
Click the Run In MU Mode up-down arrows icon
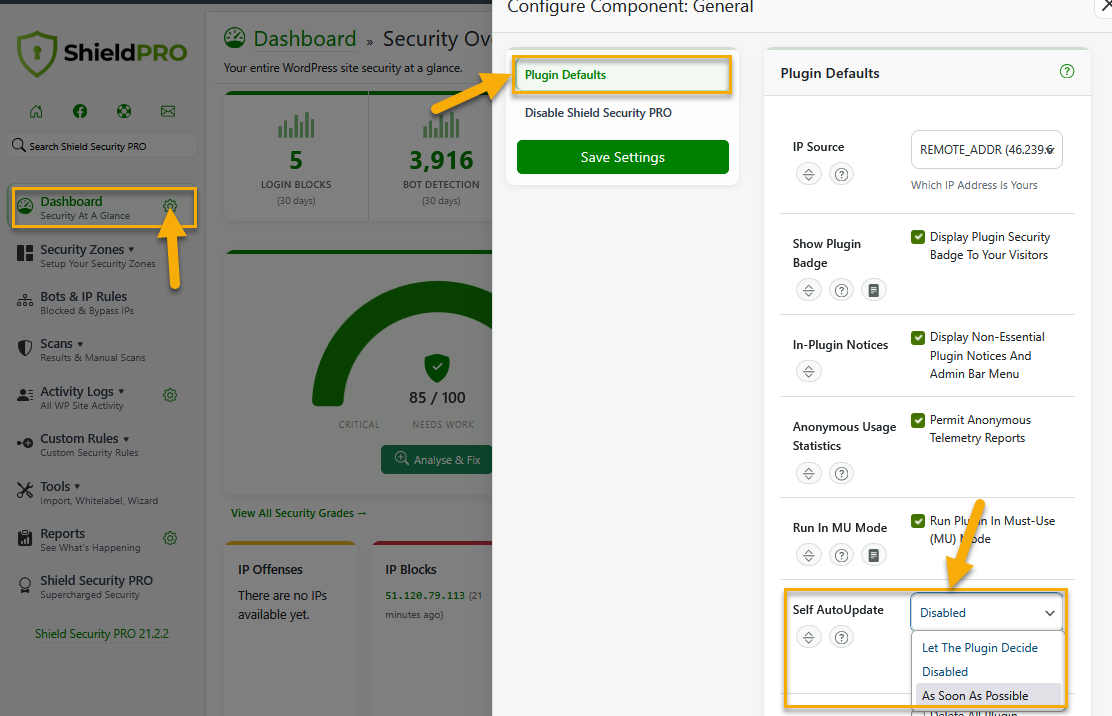pos(808,555)
